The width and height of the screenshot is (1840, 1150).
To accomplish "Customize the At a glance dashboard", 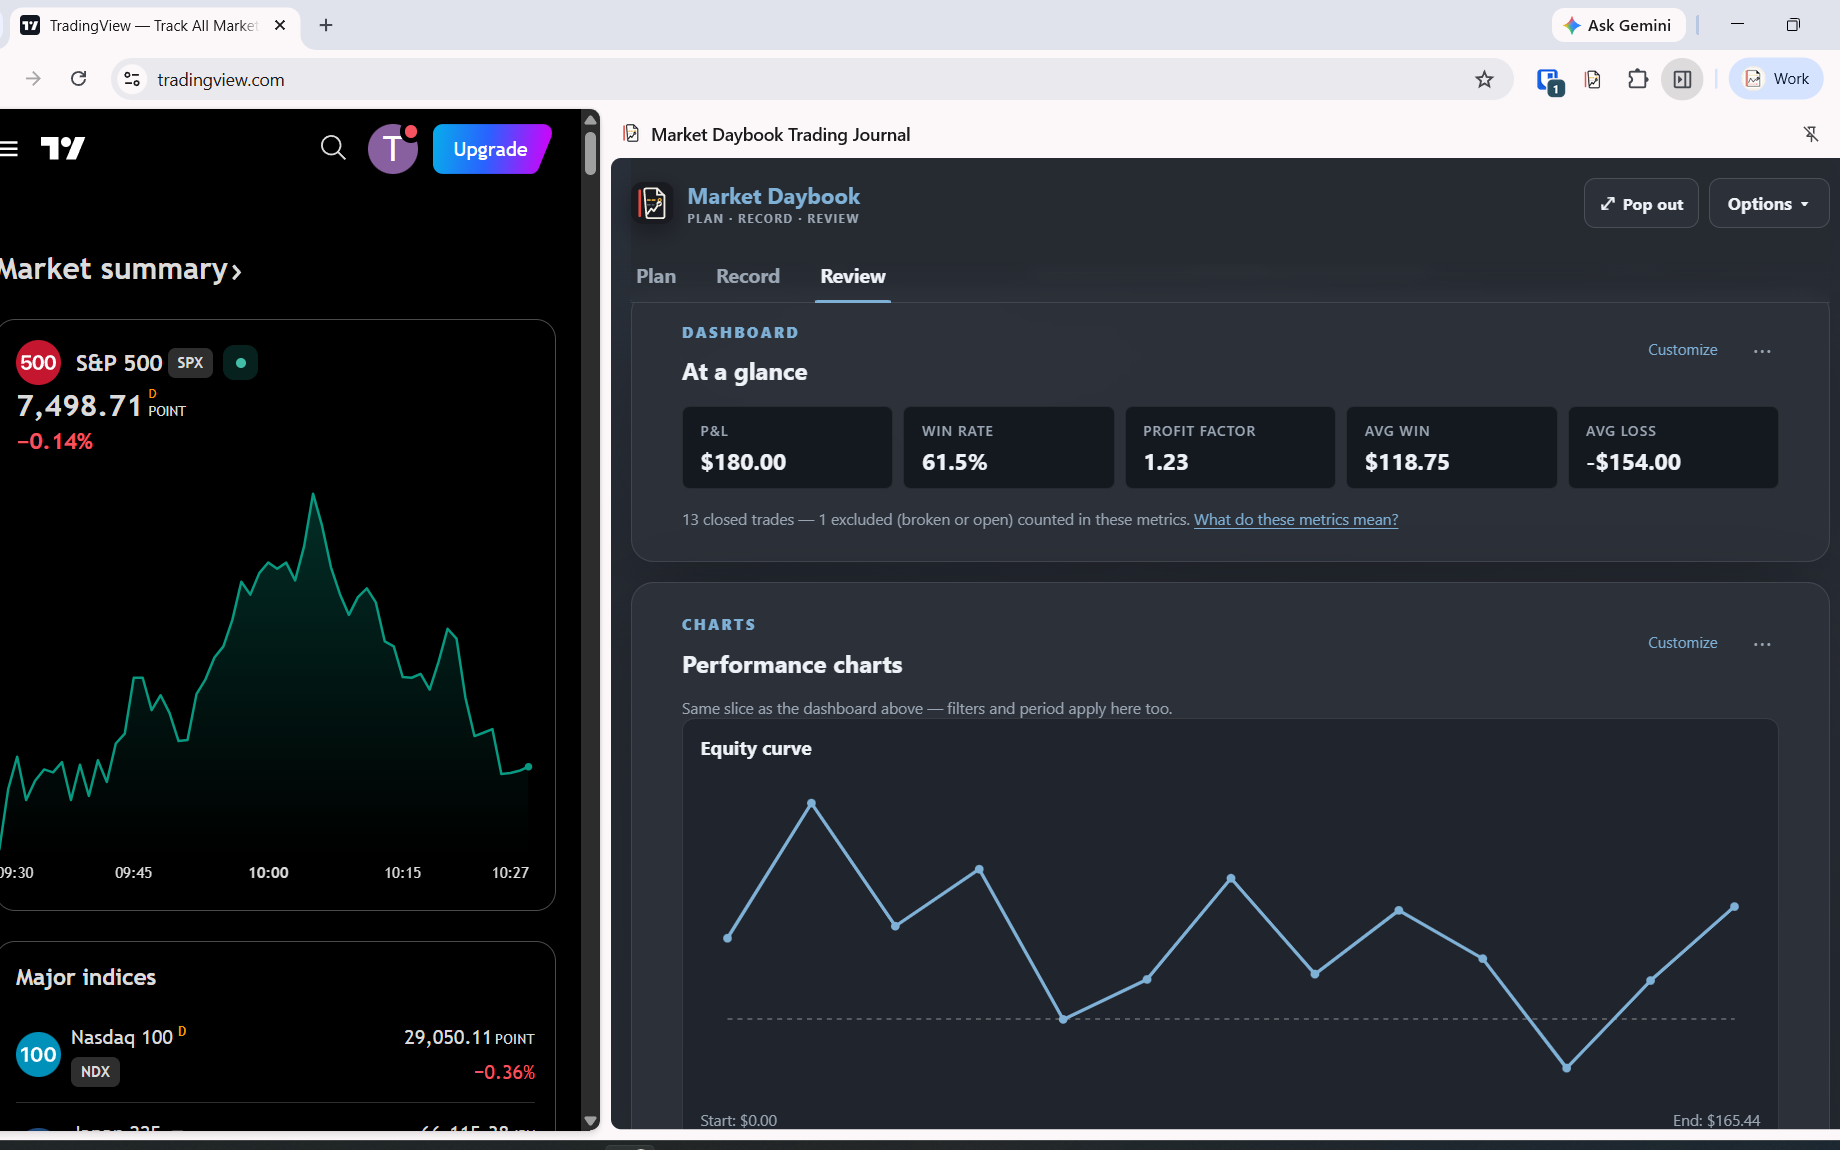I will click(1682, 350).
